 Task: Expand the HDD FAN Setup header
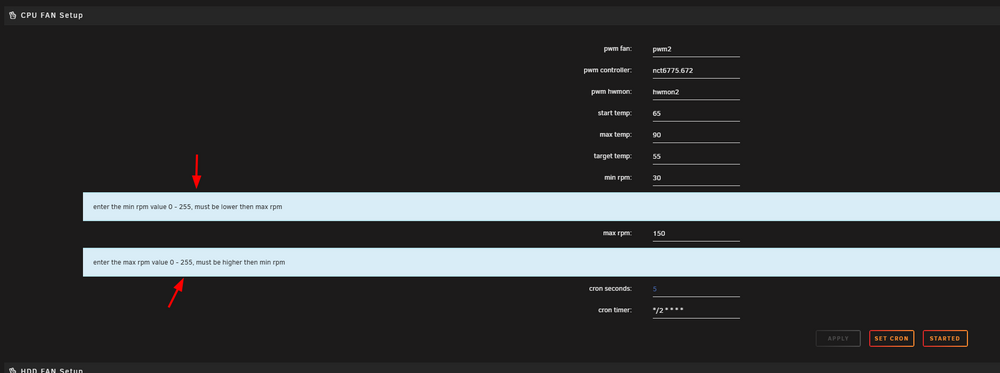point(502,369)
